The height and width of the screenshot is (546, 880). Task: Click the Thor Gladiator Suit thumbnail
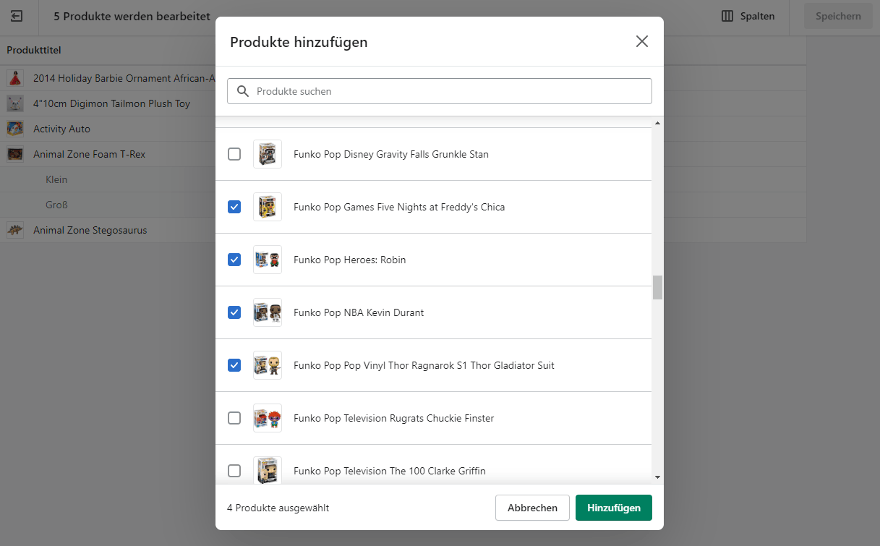[267, 365]
